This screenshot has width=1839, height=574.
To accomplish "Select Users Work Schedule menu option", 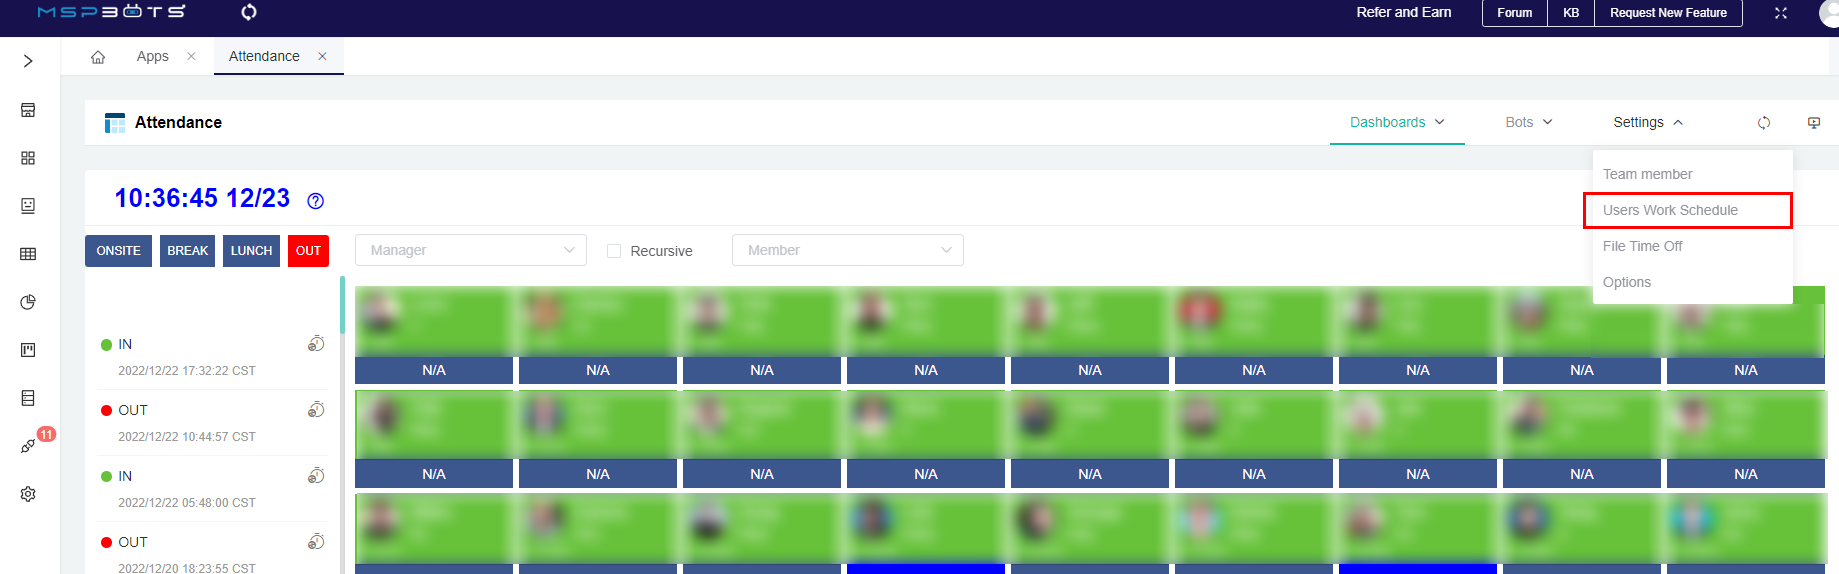I will coord(1670,210).
